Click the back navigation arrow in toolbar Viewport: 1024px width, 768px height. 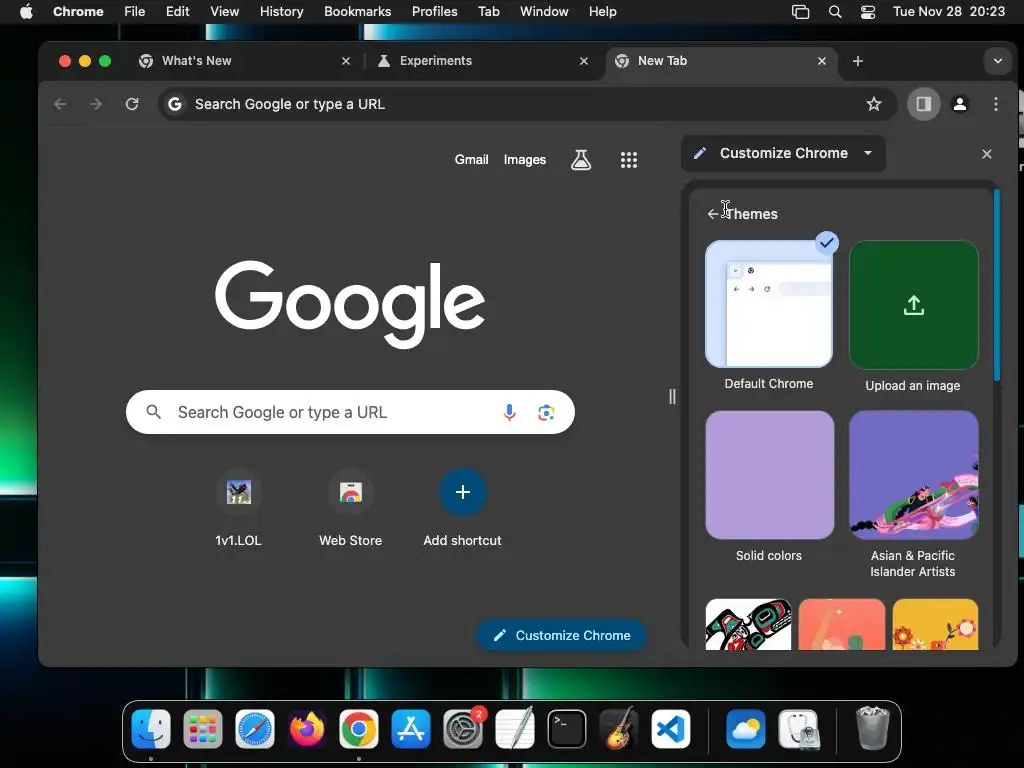click(60, 104)
